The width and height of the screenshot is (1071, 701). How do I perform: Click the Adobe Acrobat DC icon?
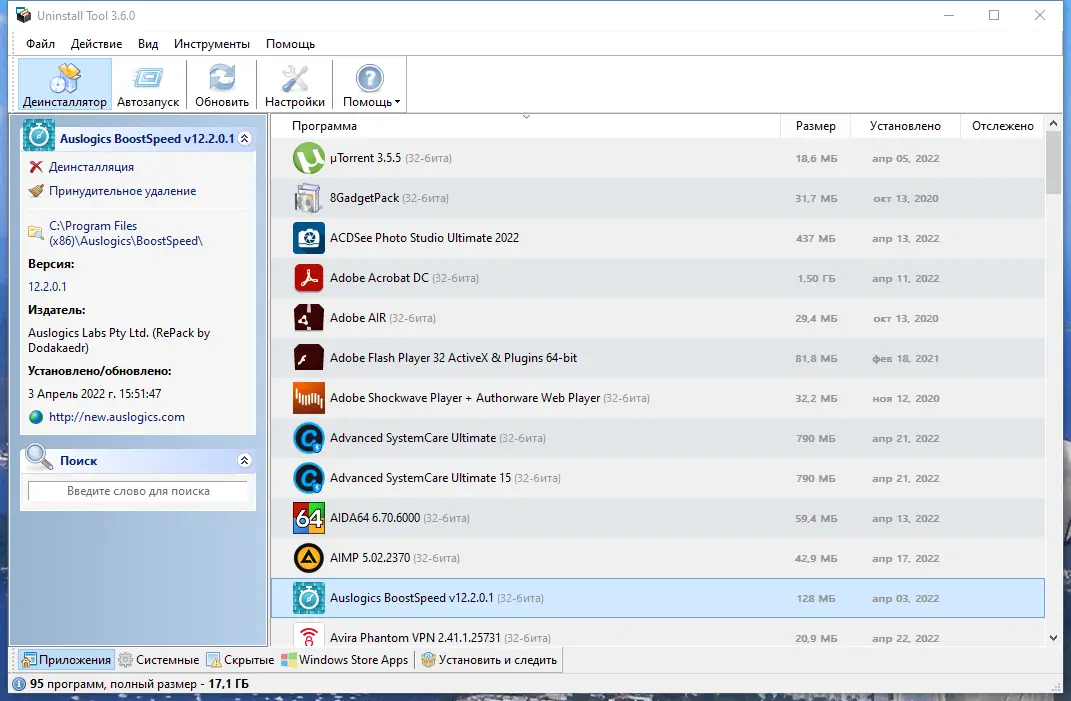(x=309, y=278)
